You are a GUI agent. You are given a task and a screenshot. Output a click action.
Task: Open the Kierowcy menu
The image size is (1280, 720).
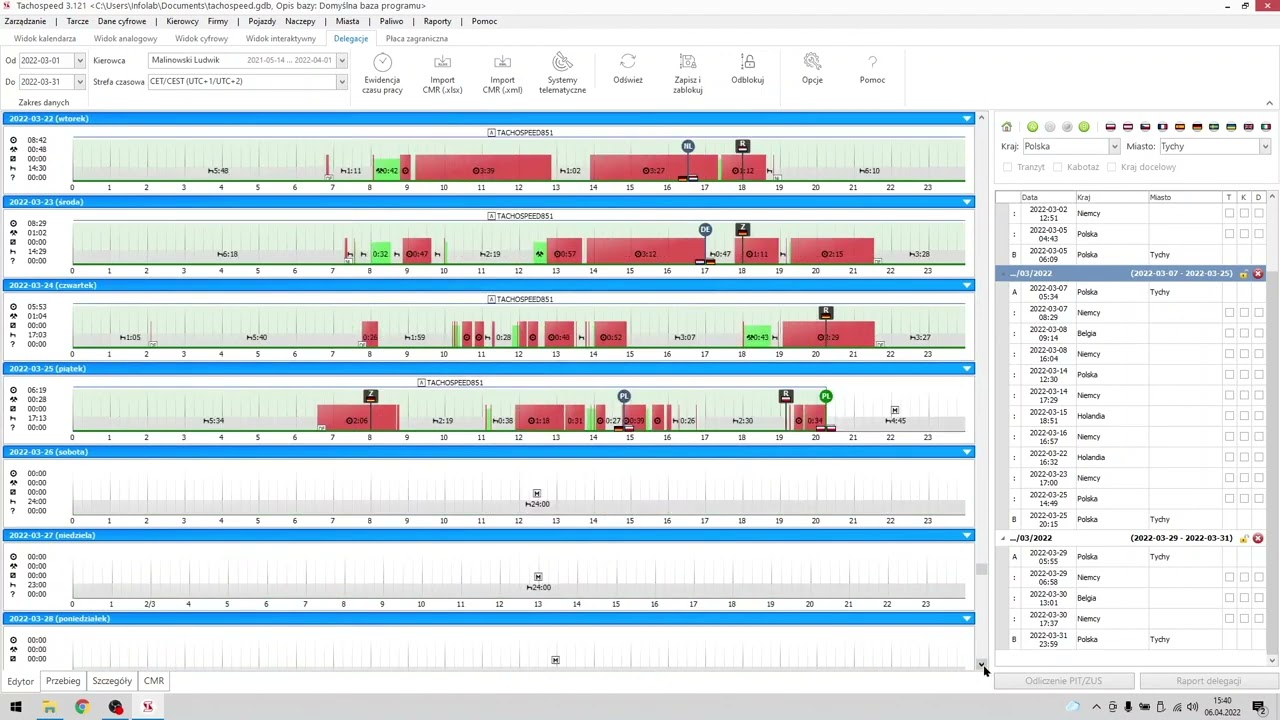[x=182, y=21]
